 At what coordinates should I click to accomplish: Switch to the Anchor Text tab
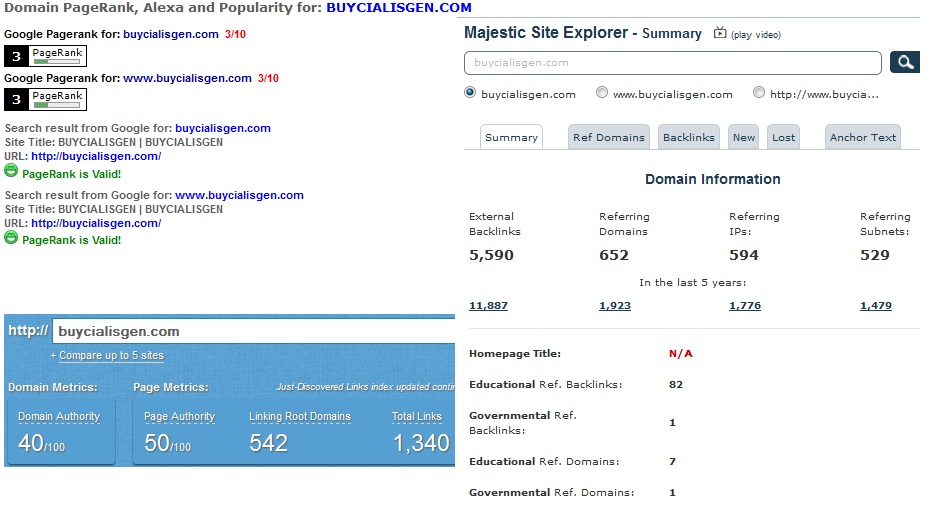863,137
